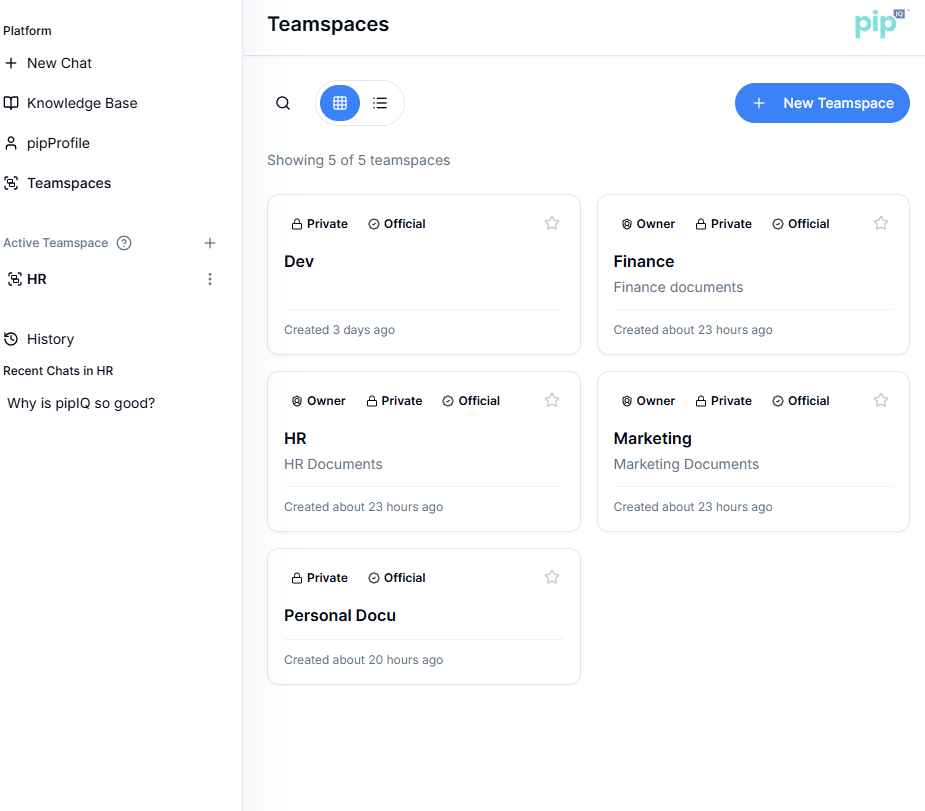Open HR teamspace three-dot options menu
This screenshot has width=925, height=811.
point(210,279)
